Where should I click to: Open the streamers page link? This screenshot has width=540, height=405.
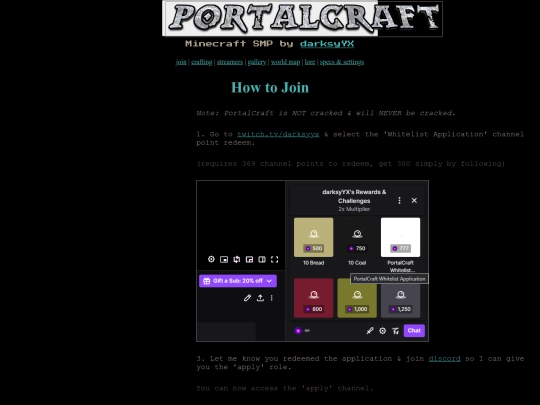click(230, 62)
